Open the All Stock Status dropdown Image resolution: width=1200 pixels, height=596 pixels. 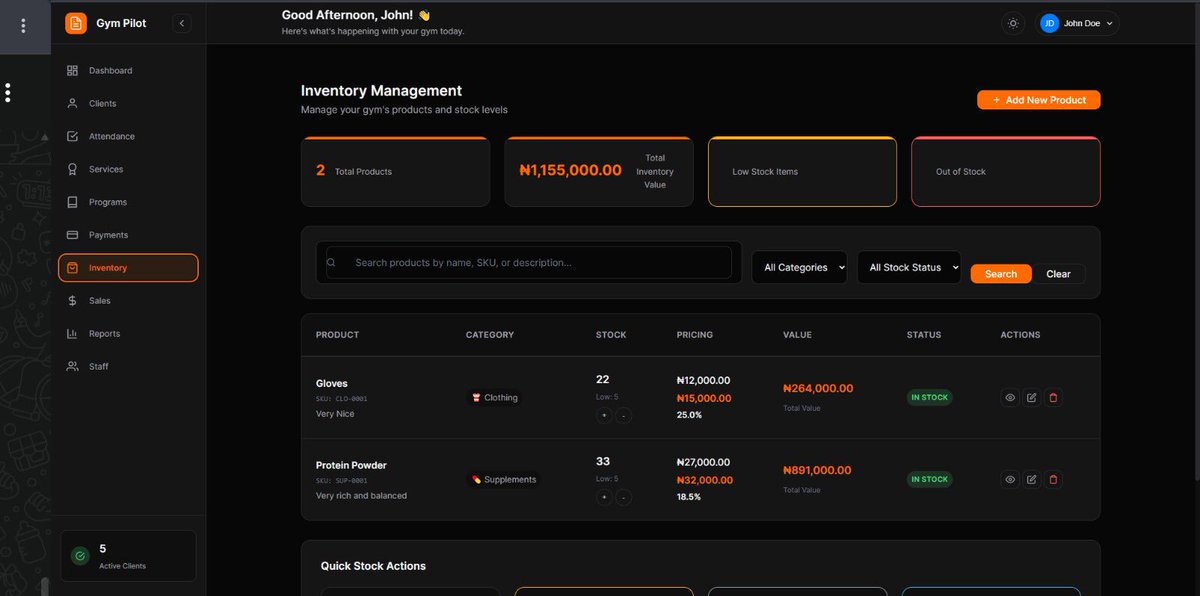(x=909, y=268)
